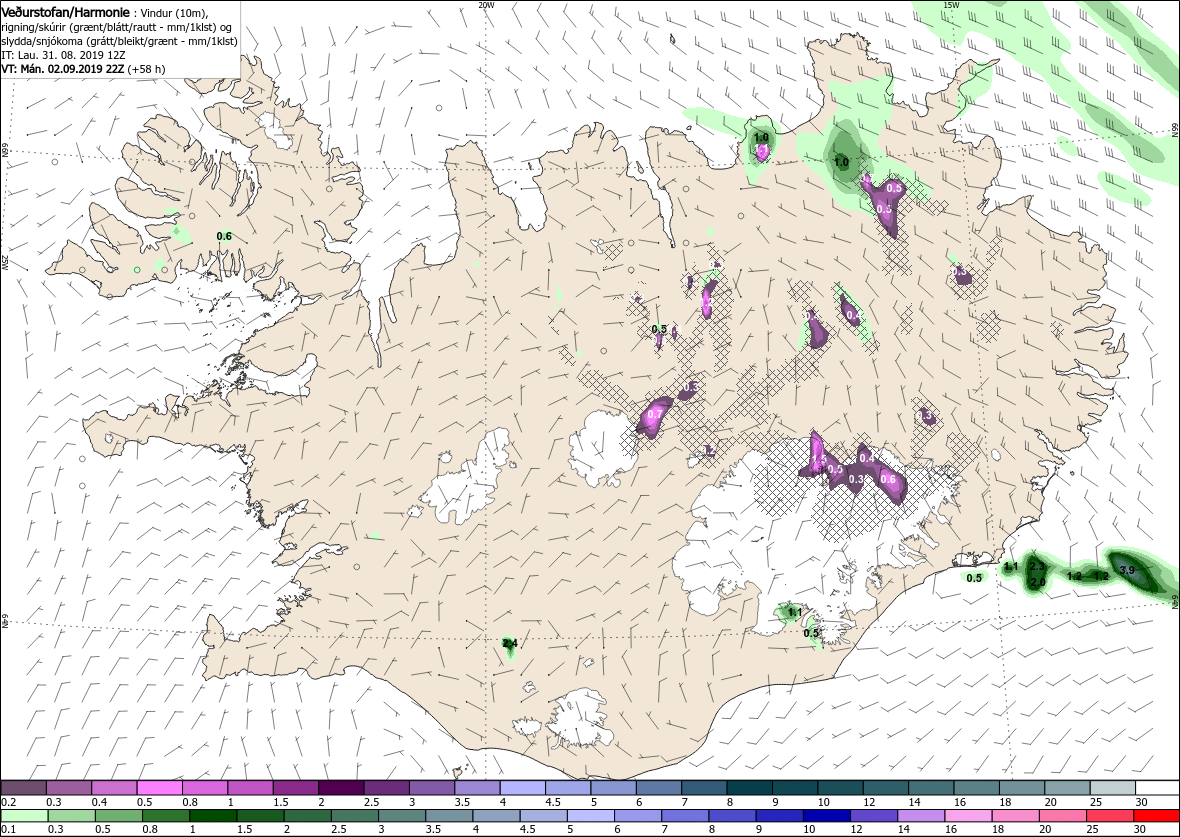Image resolution: width=1180 pixels, height=837 pixels.
Task: Click the dusky purple 0.2 snow legend swatch
Action: tap(23, 787)
